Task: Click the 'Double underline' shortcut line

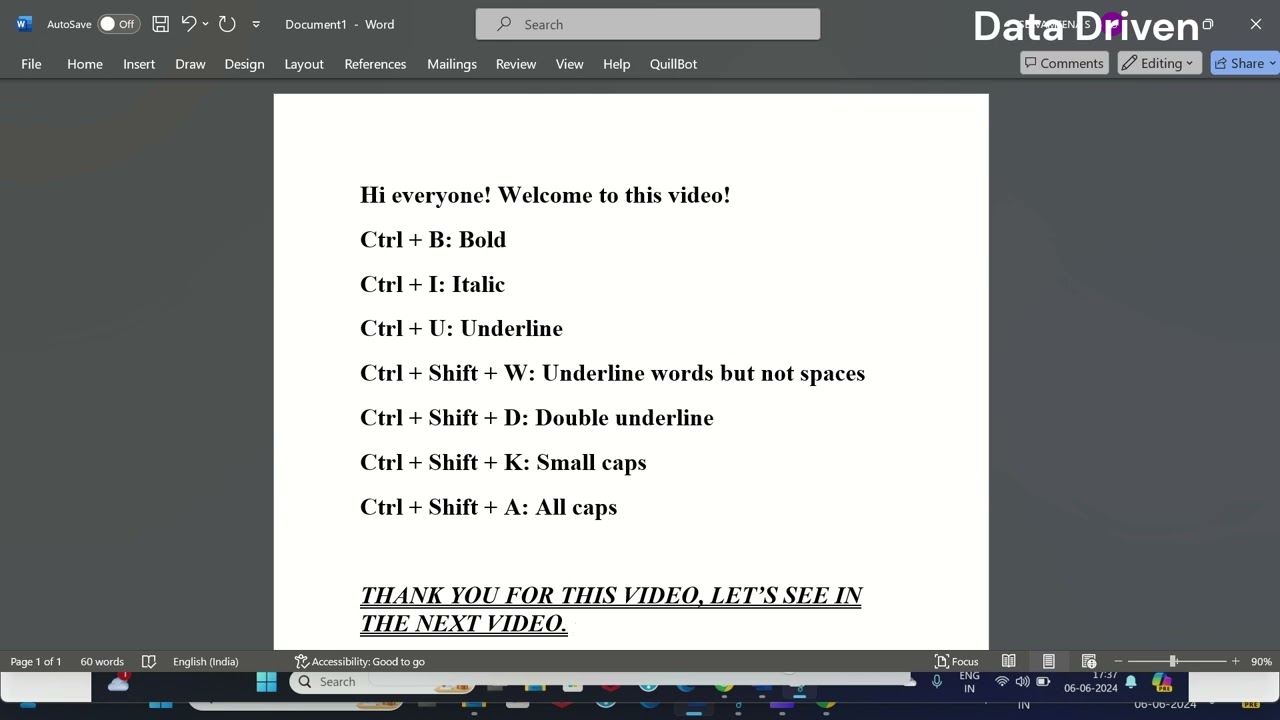Action: point(537,418)
